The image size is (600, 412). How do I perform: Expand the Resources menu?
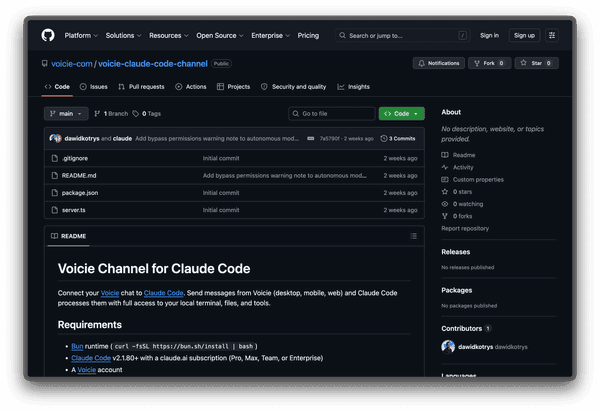168,36
